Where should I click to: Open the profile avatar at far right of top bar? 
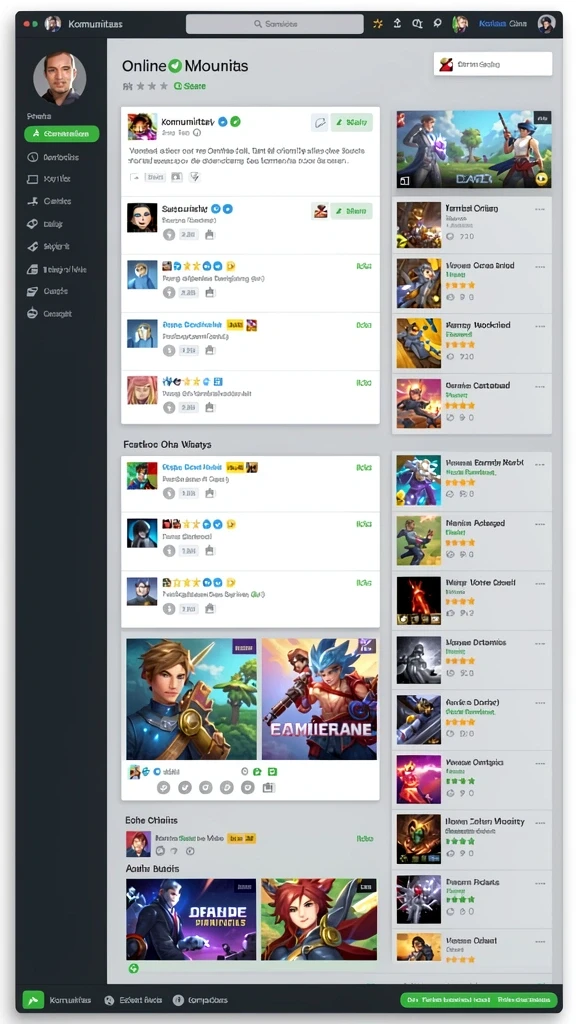(546, 24)
